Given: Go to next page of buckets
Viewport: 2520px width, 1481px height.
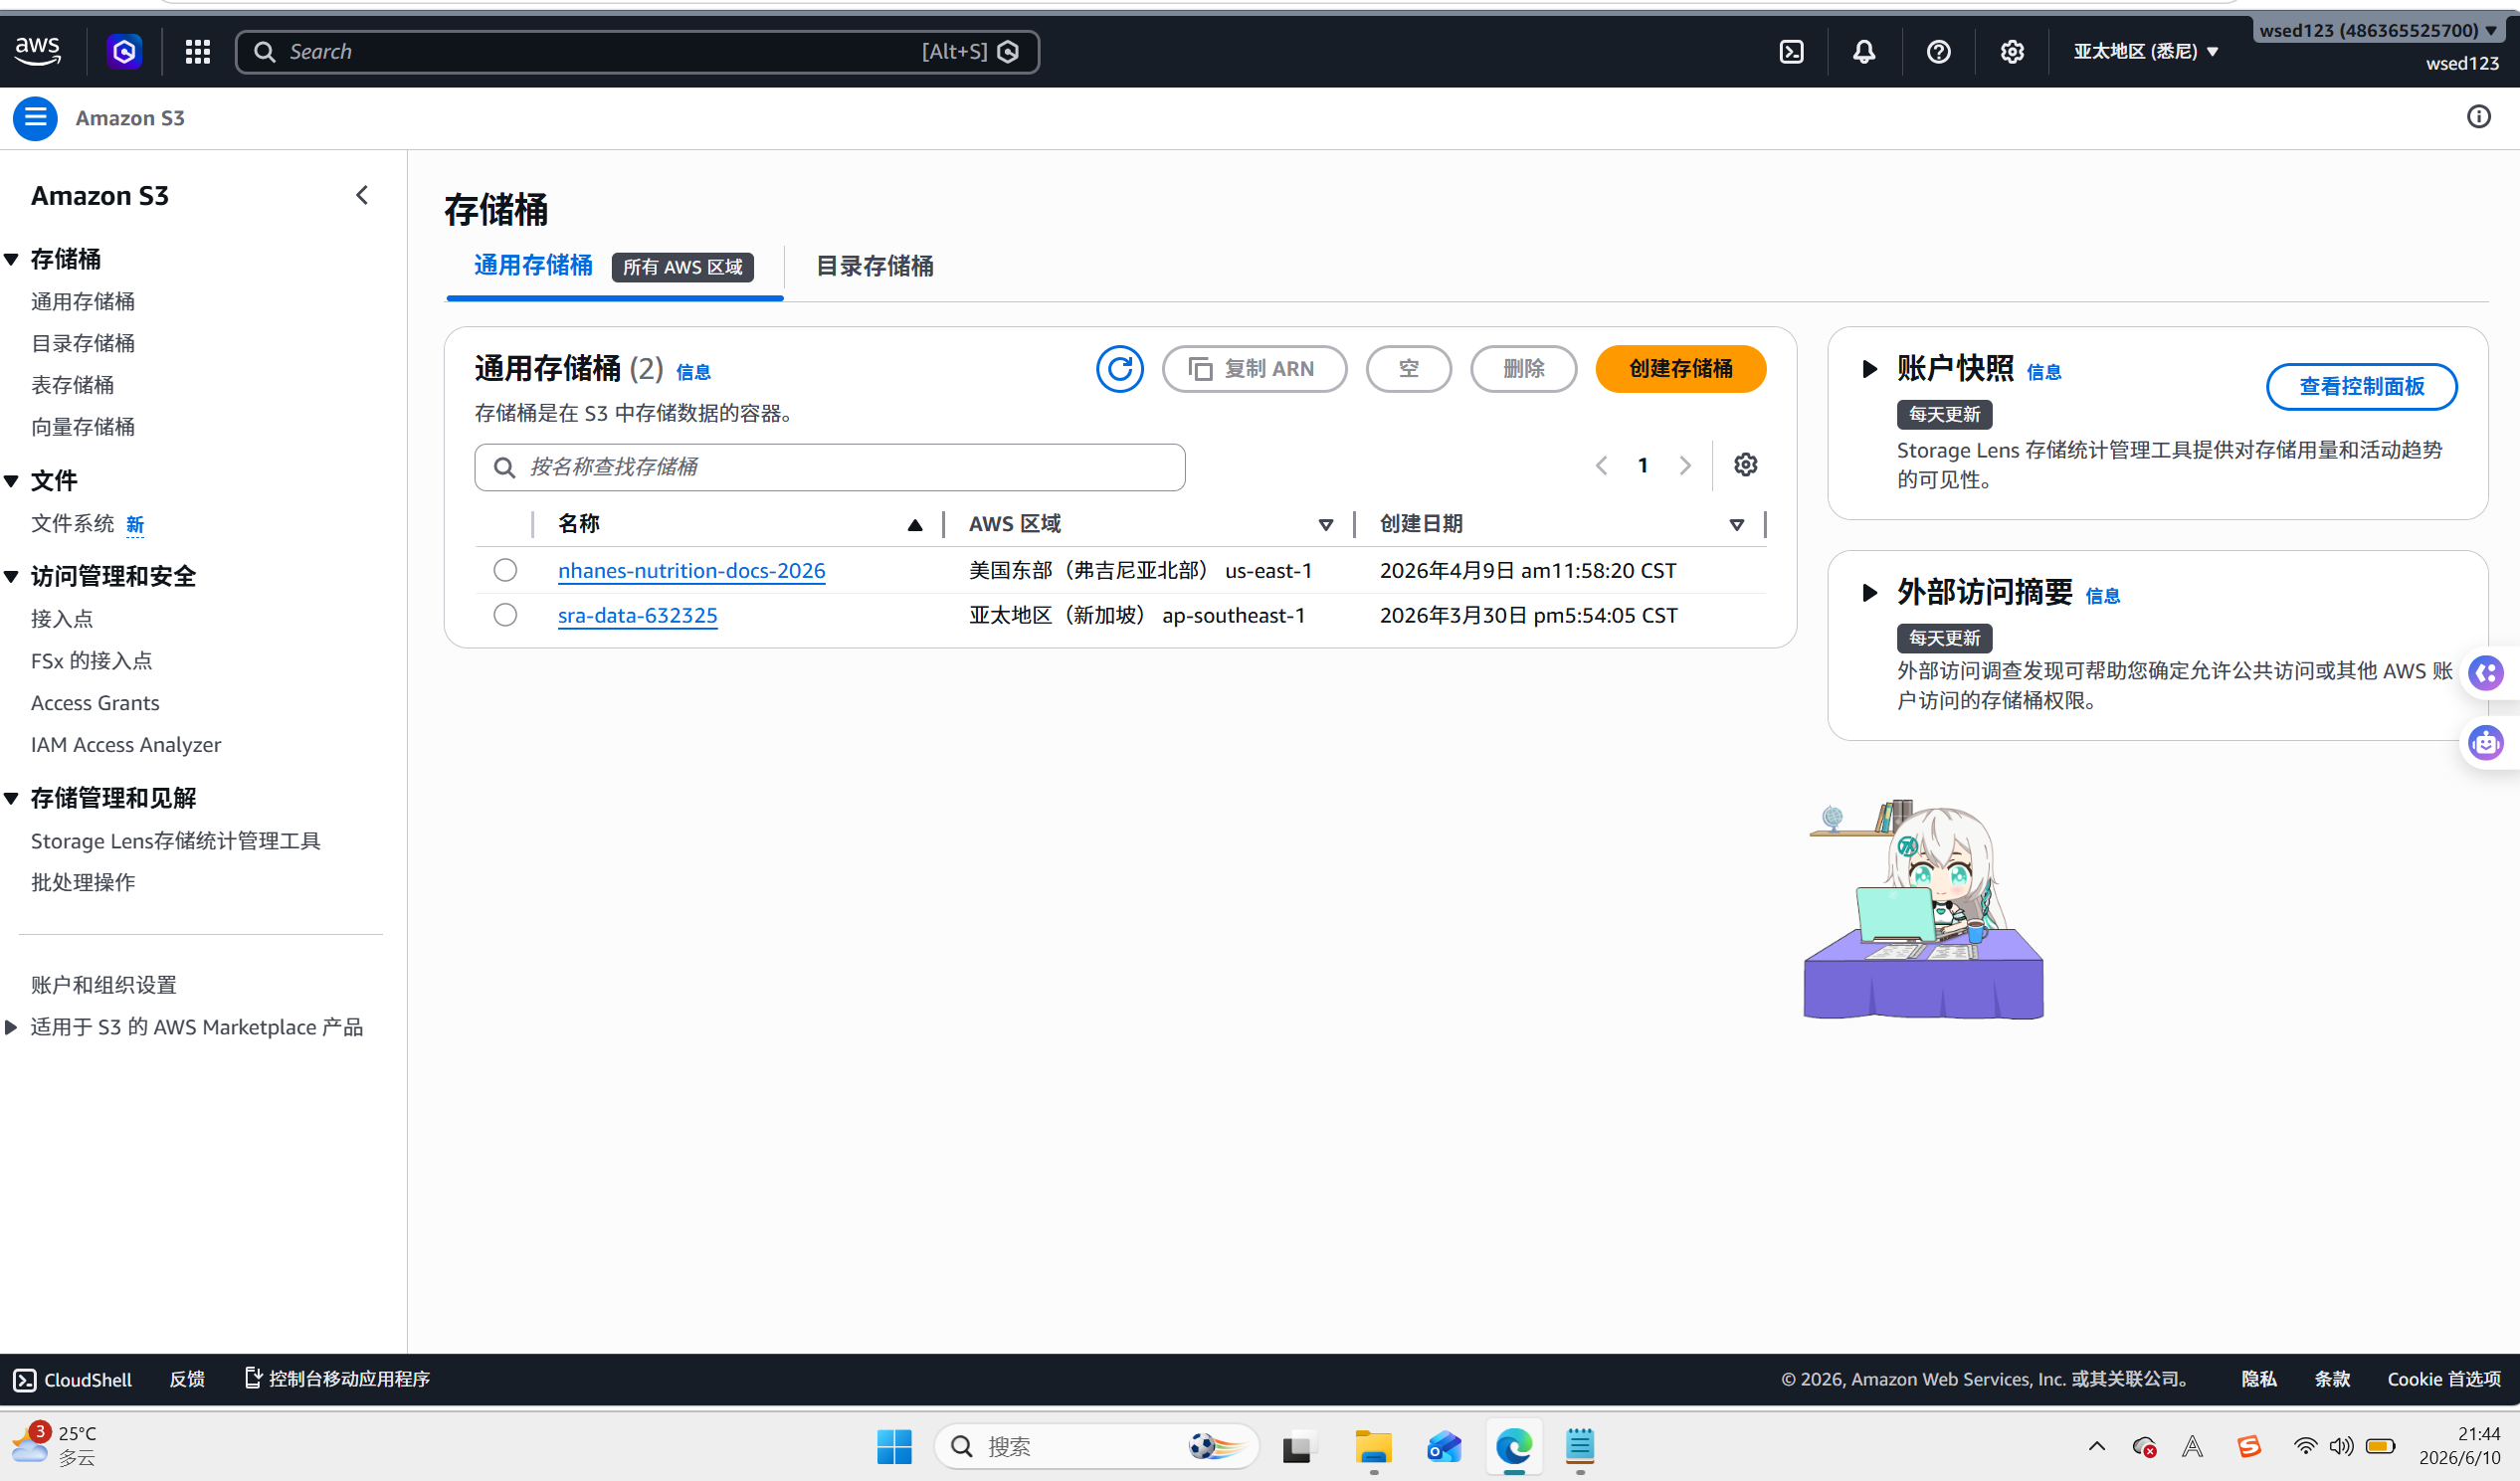Looking at the screenshot, I should pyautogui.click(x=1685, y=465).
